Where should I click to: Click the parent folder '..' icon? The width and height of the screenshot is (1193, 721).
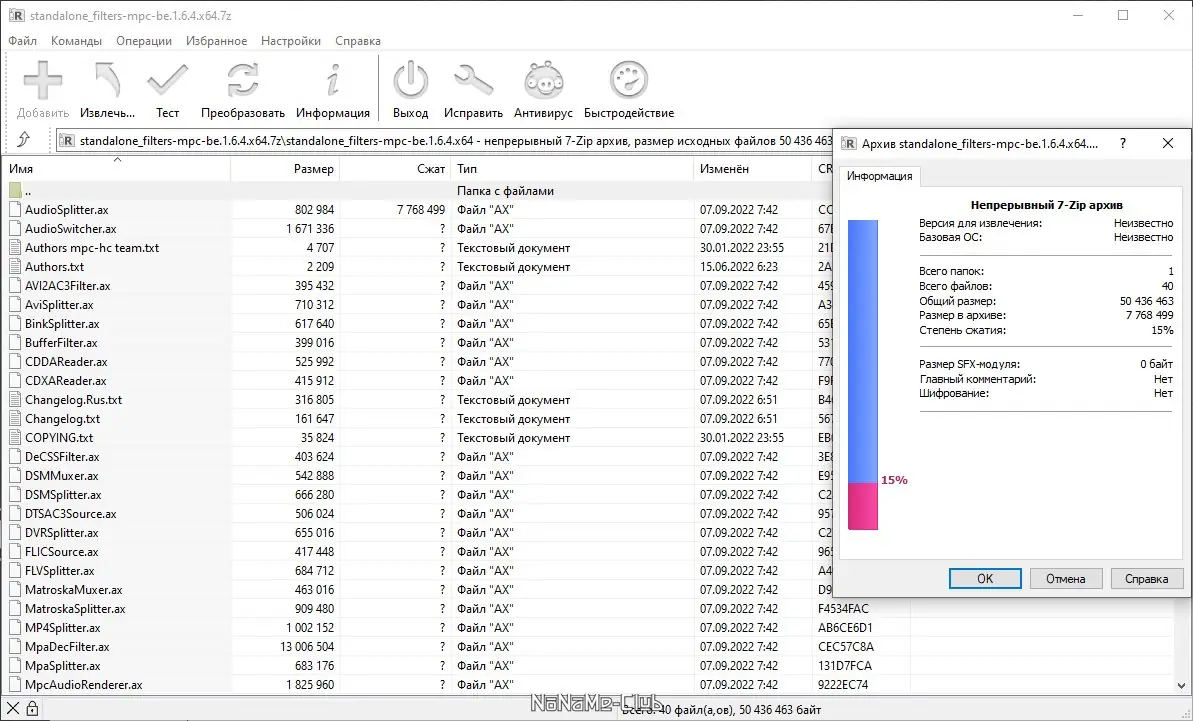pos(15,190)
